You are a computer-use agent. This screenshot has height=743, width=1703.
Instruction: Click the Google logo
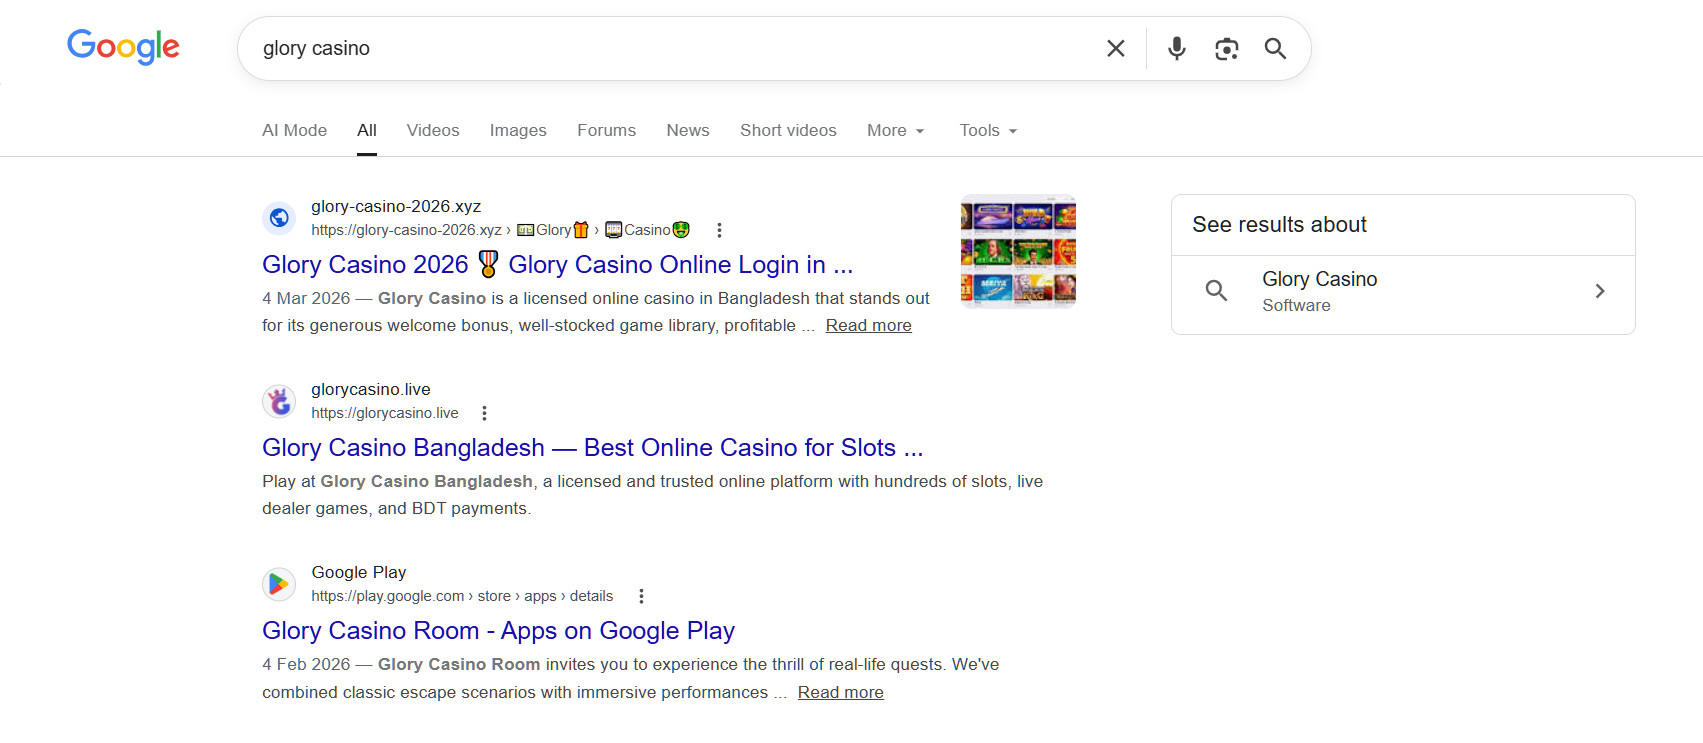coord(123,46)
